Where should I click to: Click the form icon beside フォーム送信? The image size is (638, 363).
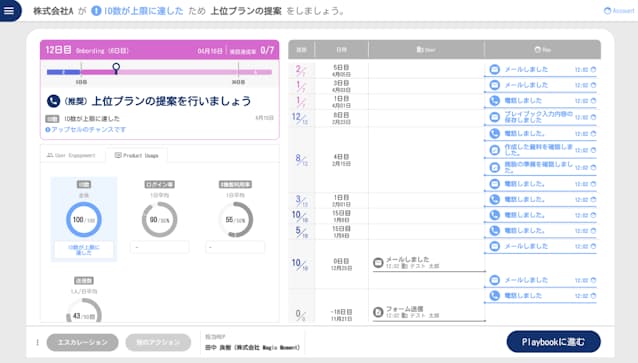[378, 312]
